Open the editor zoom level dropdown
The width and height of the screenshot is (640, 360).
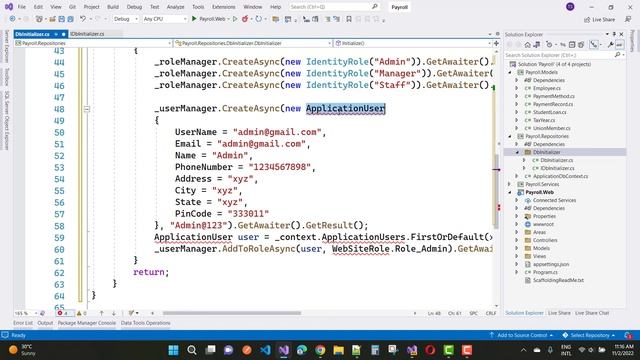point(26,313)
